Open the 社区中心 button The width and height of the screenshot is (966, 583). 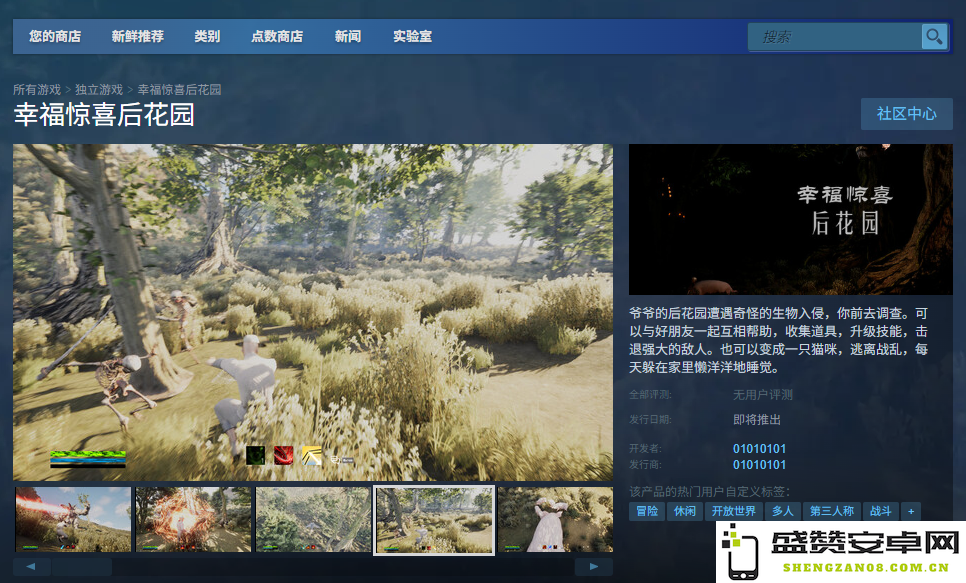pyautogui.click(x=906, y=113)
